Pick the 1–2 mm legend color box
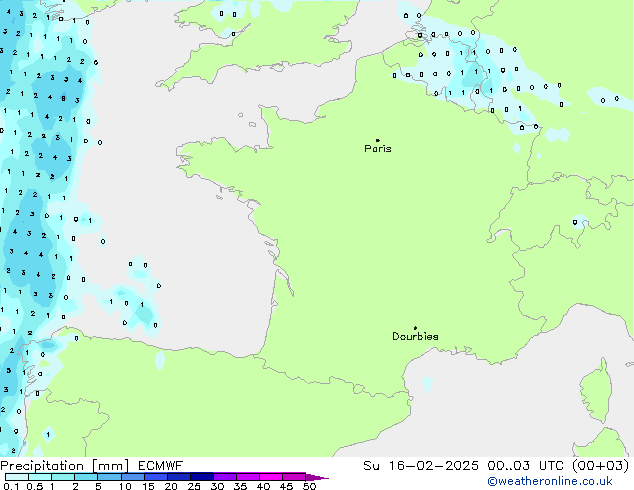634x490 pixels. coord(63,477)
